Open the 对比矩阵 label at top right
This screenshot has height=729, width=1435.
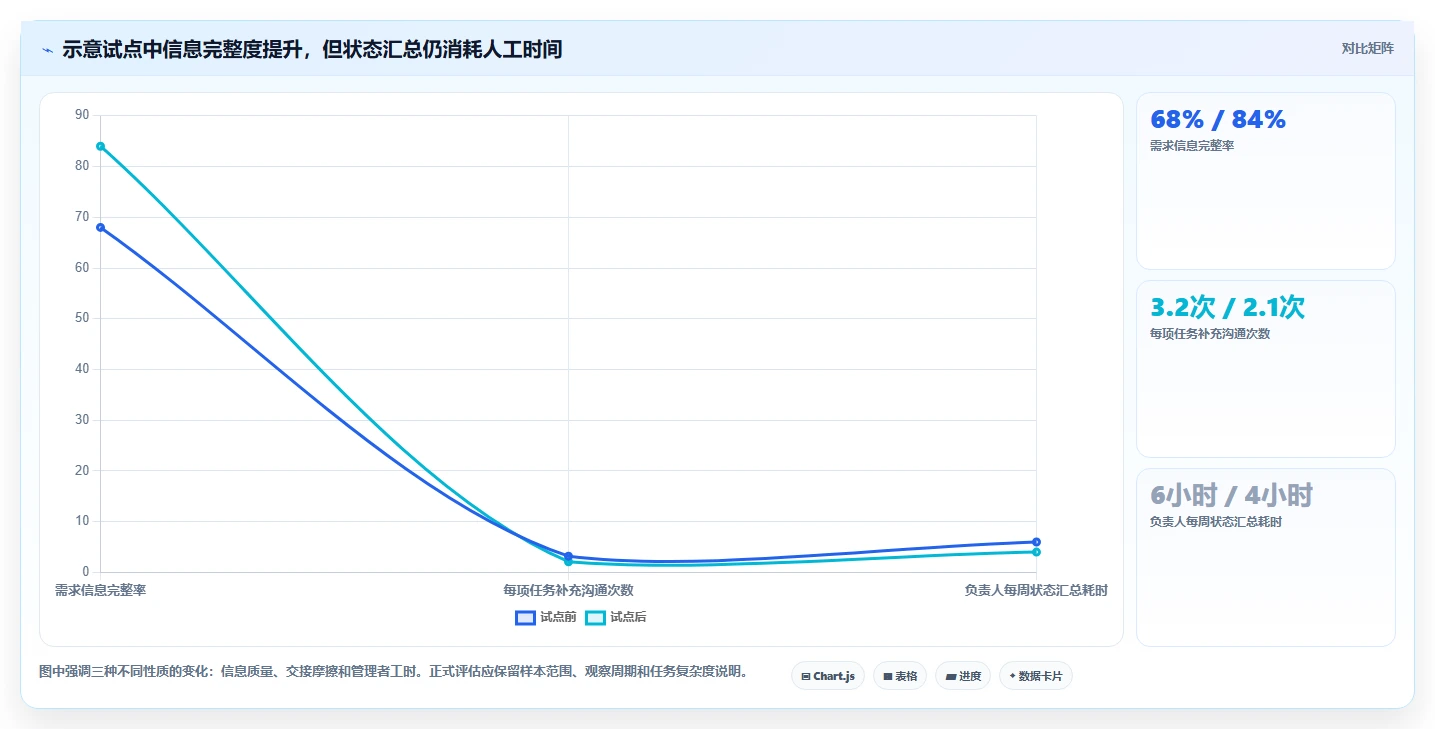(x=1367, y=48)
